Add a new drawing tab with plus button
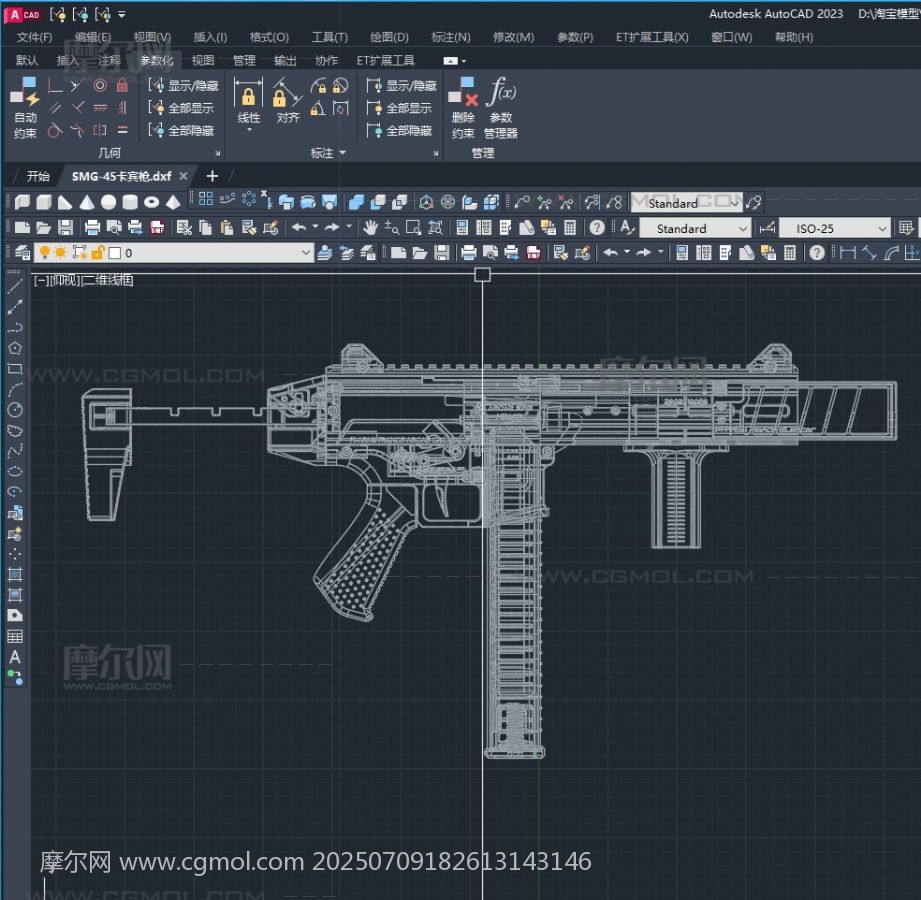Viewport: 921px width, 900px height. [213, 176]
